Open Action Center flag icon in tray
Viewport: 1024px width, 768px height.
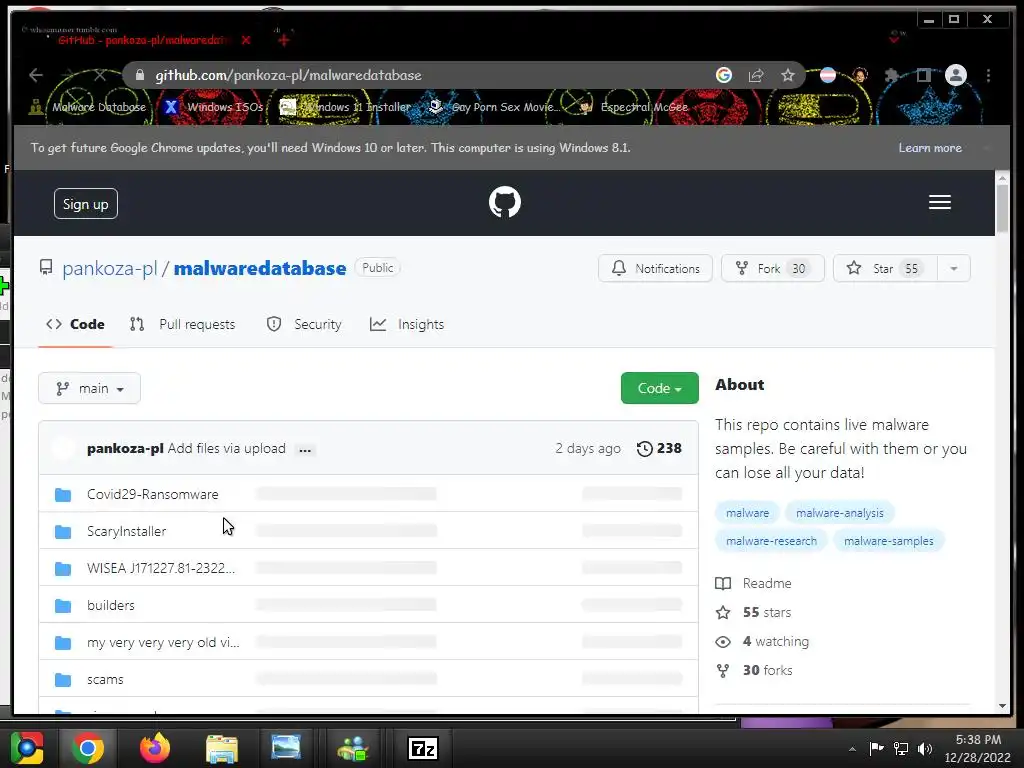coord(876,749)
